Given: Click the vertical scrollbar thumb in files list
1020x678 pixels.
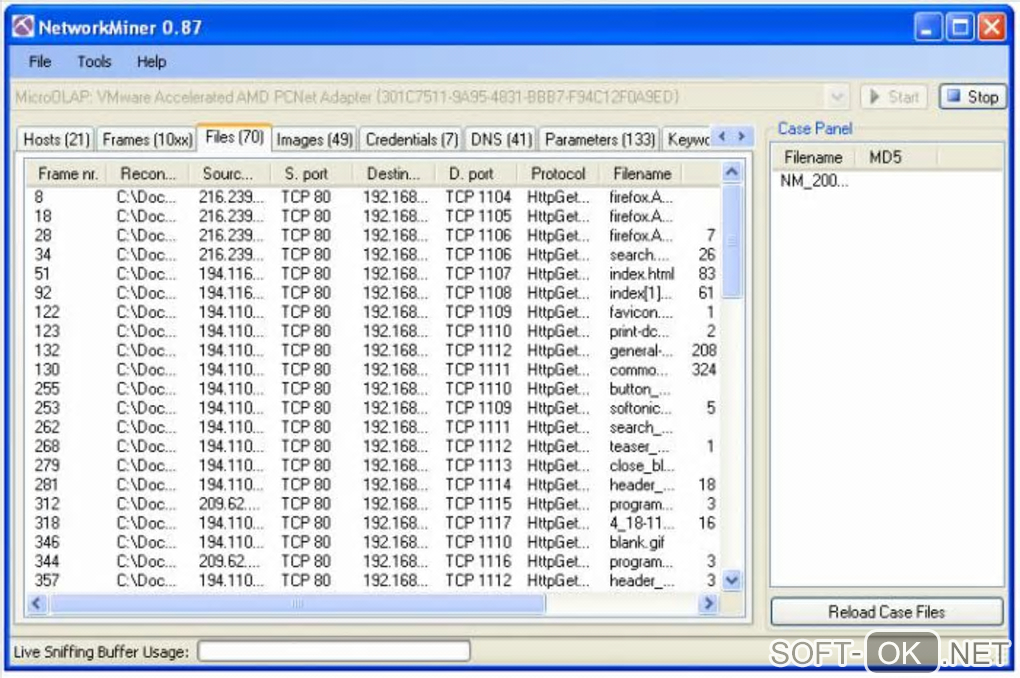Looking at the screenshot, I should [x=732, y=240].
